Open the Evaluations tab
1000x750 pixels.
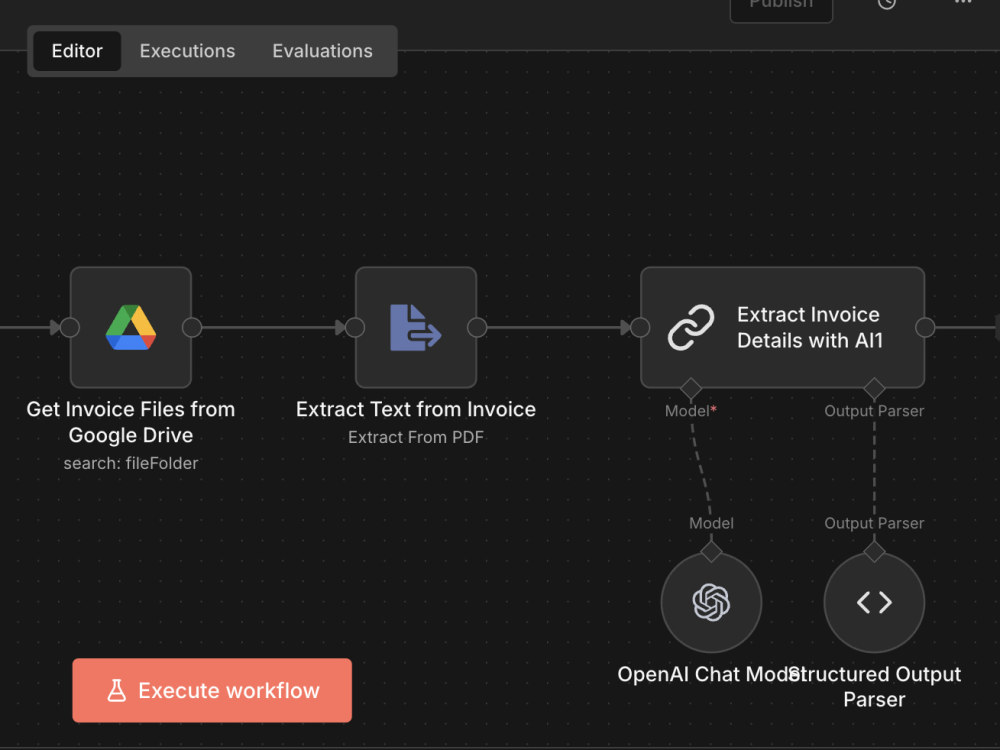coord(322,51)
